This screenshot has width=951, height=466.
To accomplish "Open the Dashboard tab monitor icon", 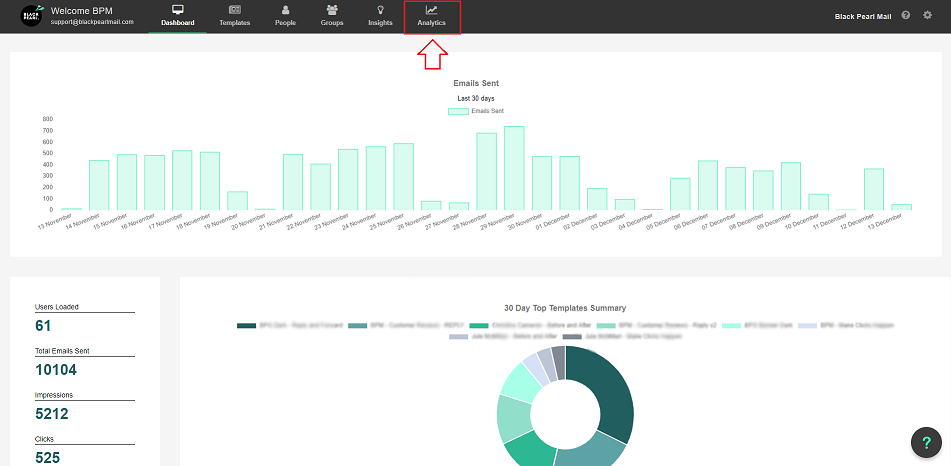I will tap(178, 10).
